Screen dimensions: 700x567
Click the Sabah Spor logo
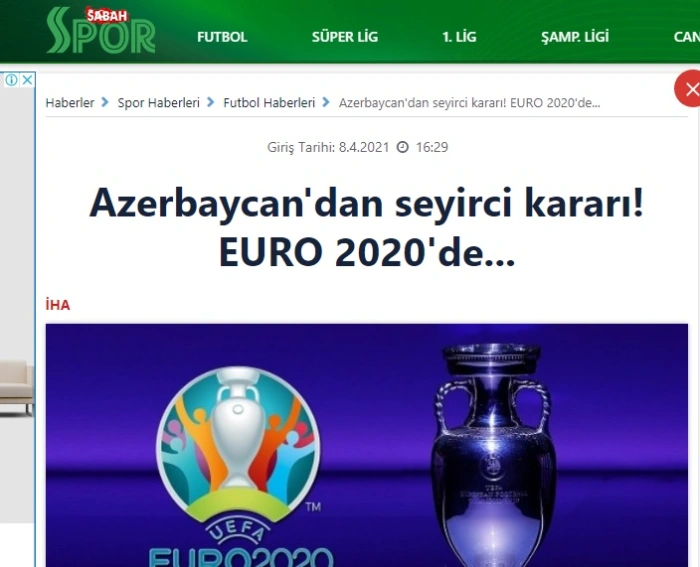[x=101, y=30]
